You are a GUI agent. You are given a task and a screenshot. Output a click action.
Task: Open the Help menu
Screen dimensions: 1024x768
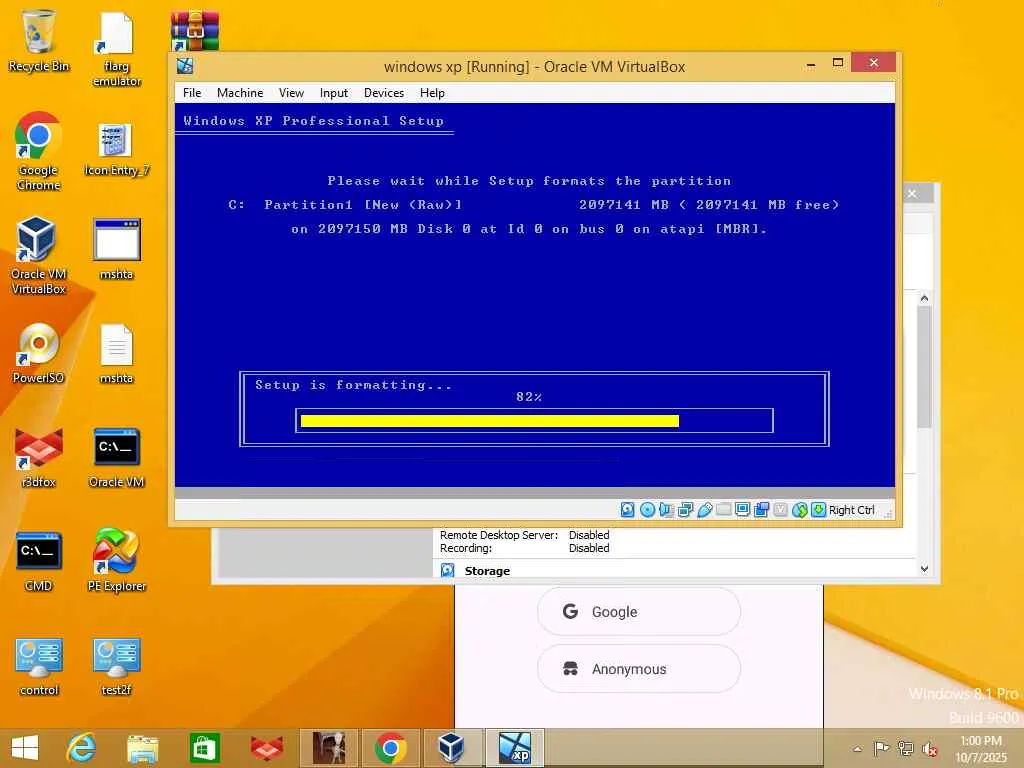tap(432, 93)
